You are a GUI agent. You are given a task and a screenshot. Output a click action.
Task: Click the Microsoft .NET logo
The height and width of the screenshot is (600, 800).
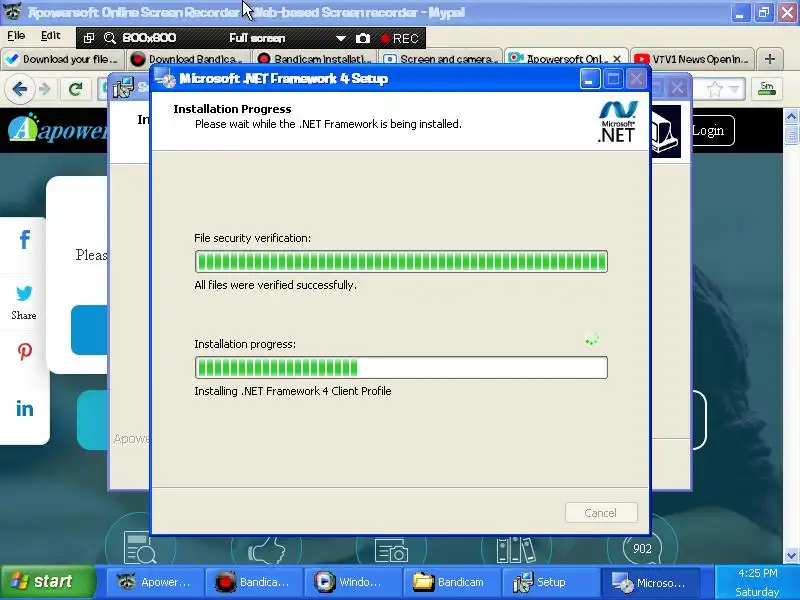click(617, 121)
